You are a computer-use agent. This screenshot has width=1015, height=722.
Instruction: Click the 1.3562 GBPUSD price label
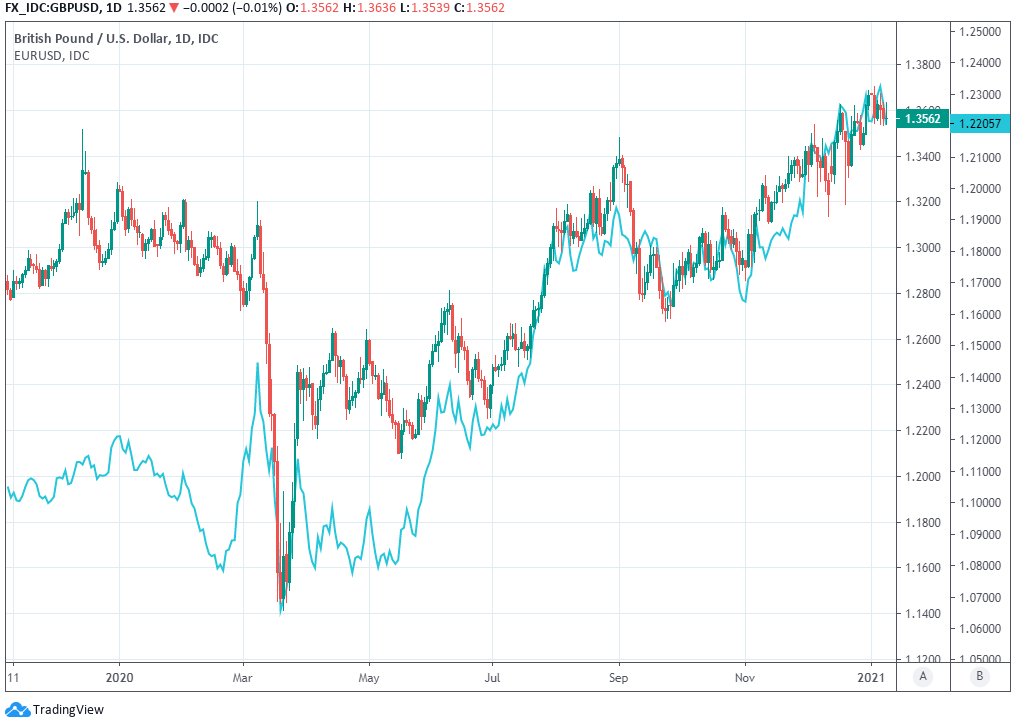[920, 118]
